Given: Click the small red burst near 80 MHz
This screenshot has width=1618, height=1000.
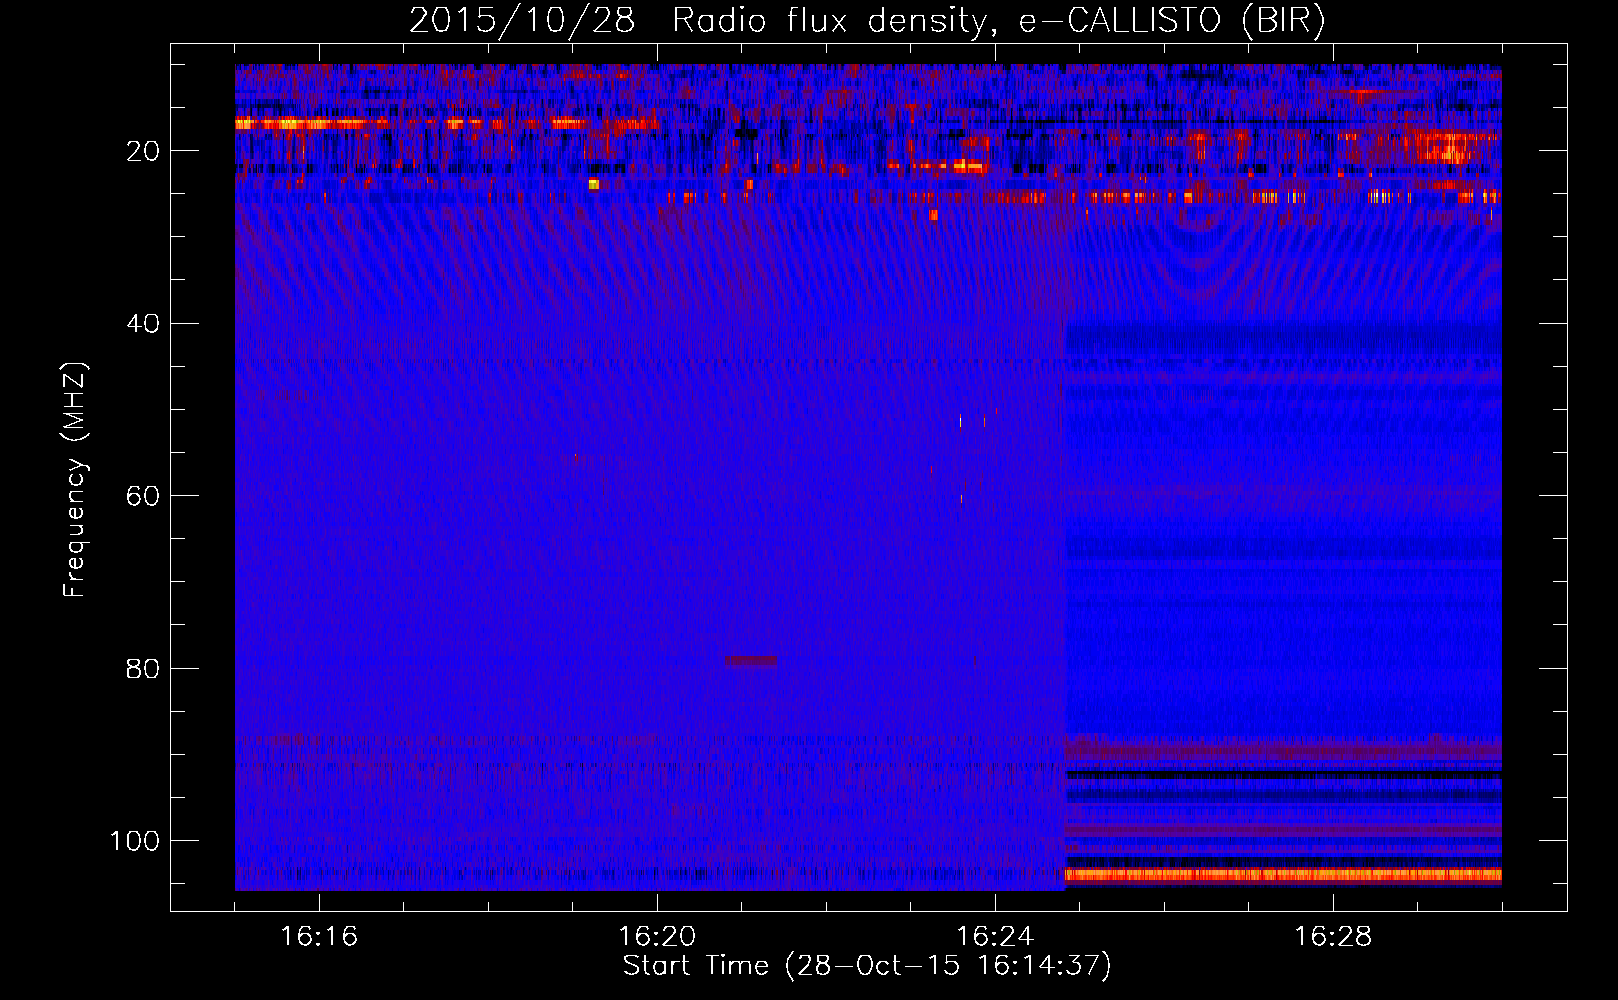Looking at the screenshot, I should [x=752, y=660].
